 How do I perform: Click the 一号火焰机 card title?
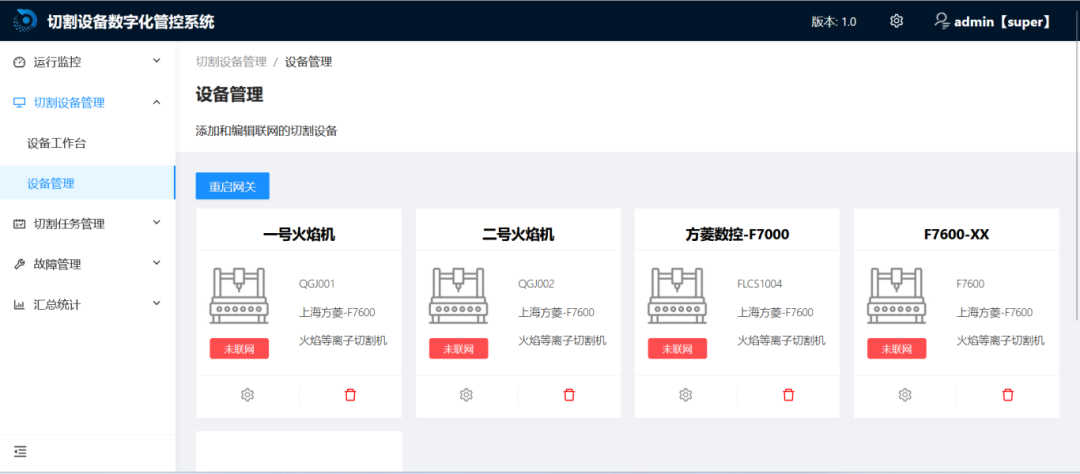click(x=299, y=234)
